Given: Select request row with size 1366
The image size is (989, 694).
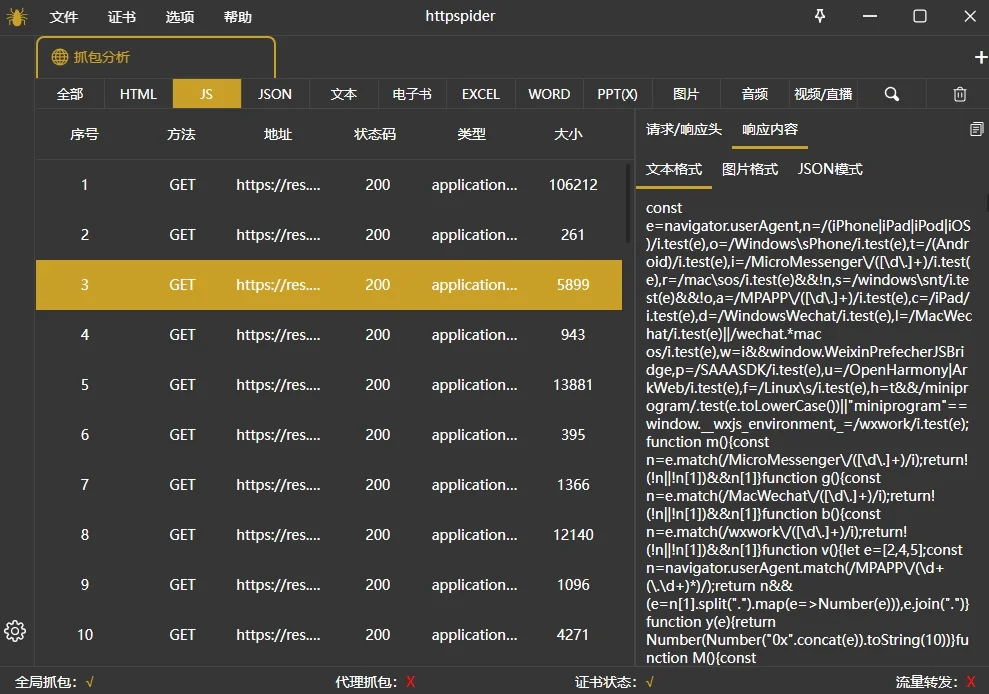Looking at the screenshot, I should click(329, 485).
